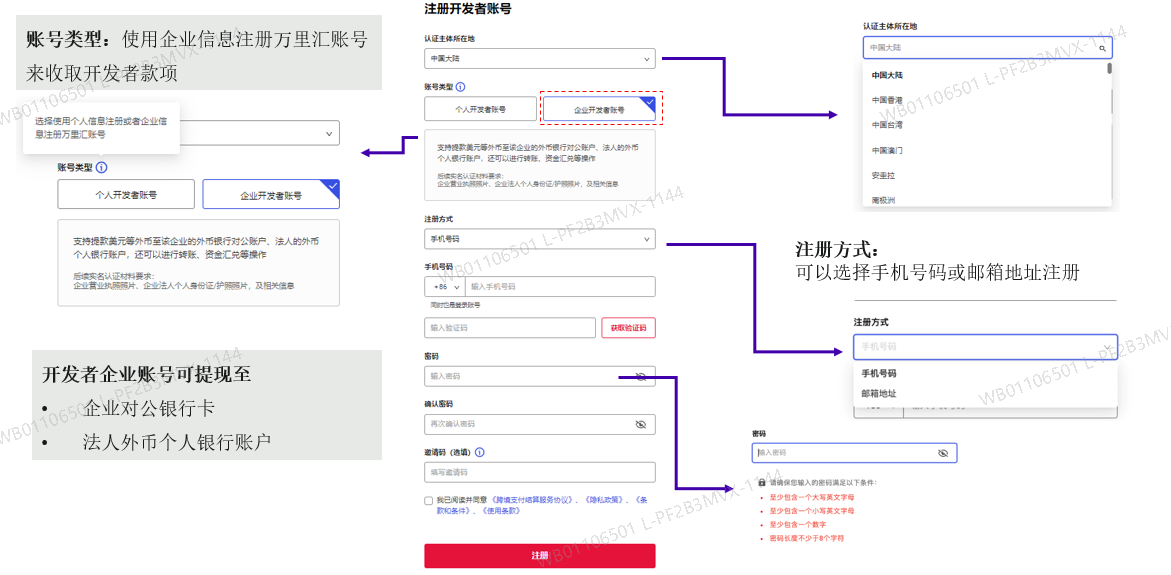The image size is (1171, 575).
Task: Choose 中国澳门 from the location list
Action: [887, 150]
